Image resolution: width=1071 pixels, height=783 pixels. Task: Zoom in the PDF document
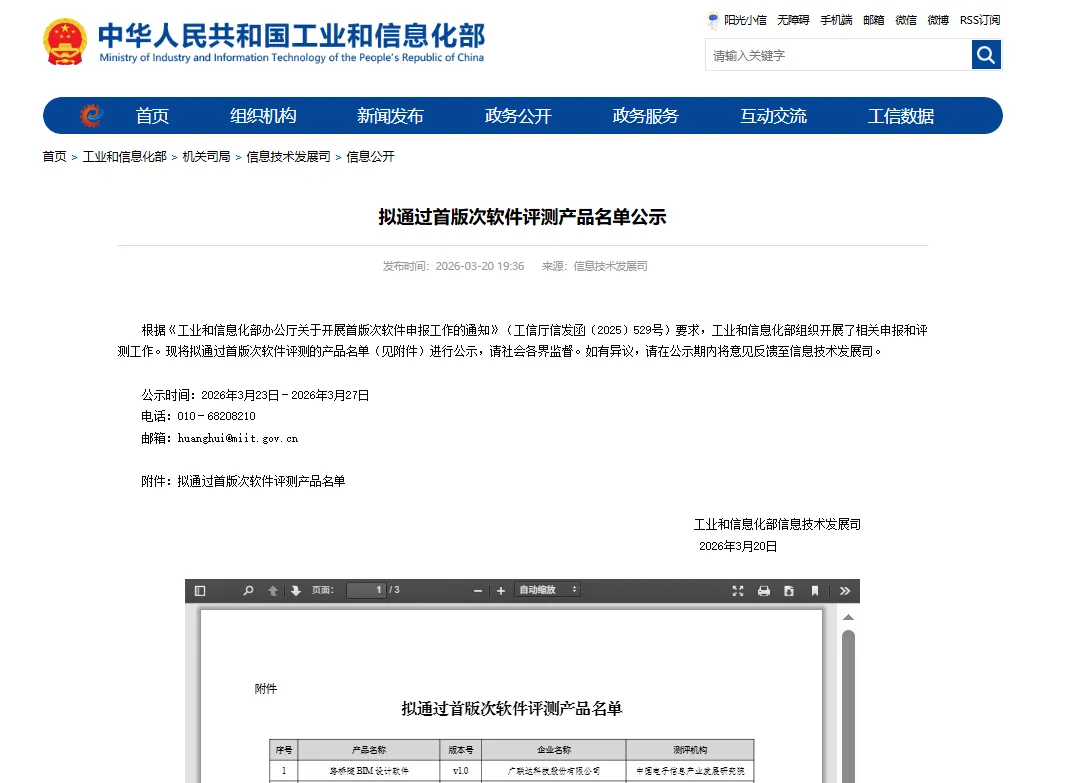pyautogui.click(x=501, y=591)
